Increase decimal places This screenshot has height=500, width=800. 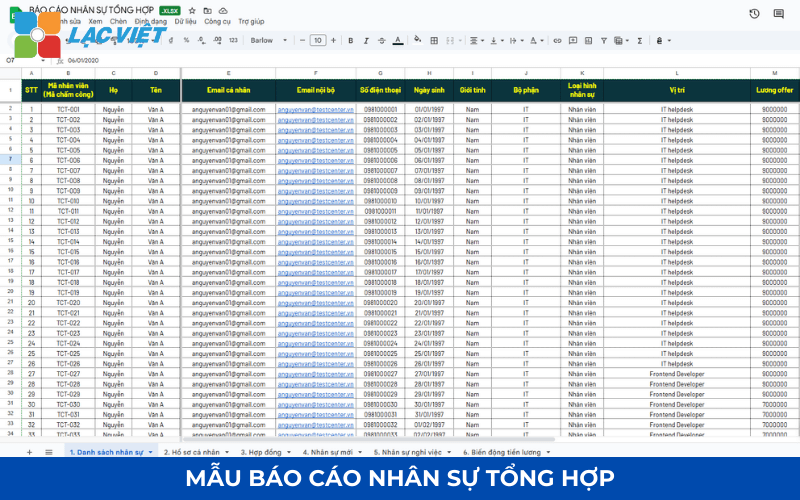click(x=217, y=40)
